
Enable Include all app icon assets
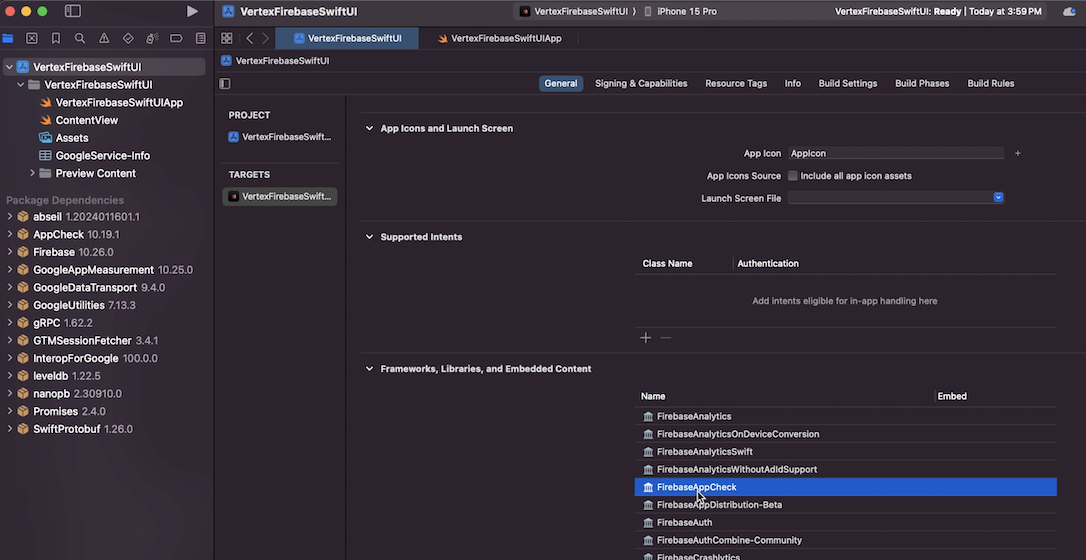click(792, 176)
